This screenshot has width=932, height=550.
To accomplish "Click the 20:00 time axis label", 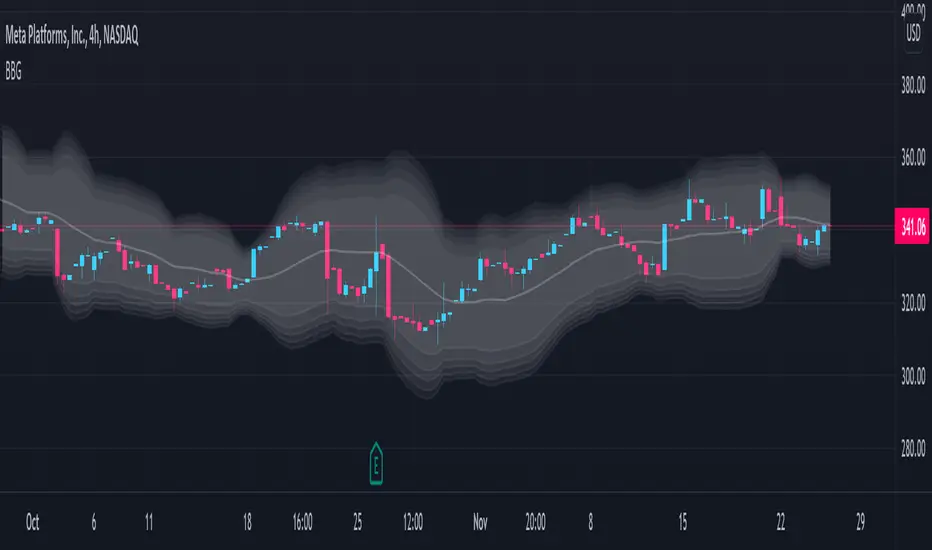I will [535, 521].
